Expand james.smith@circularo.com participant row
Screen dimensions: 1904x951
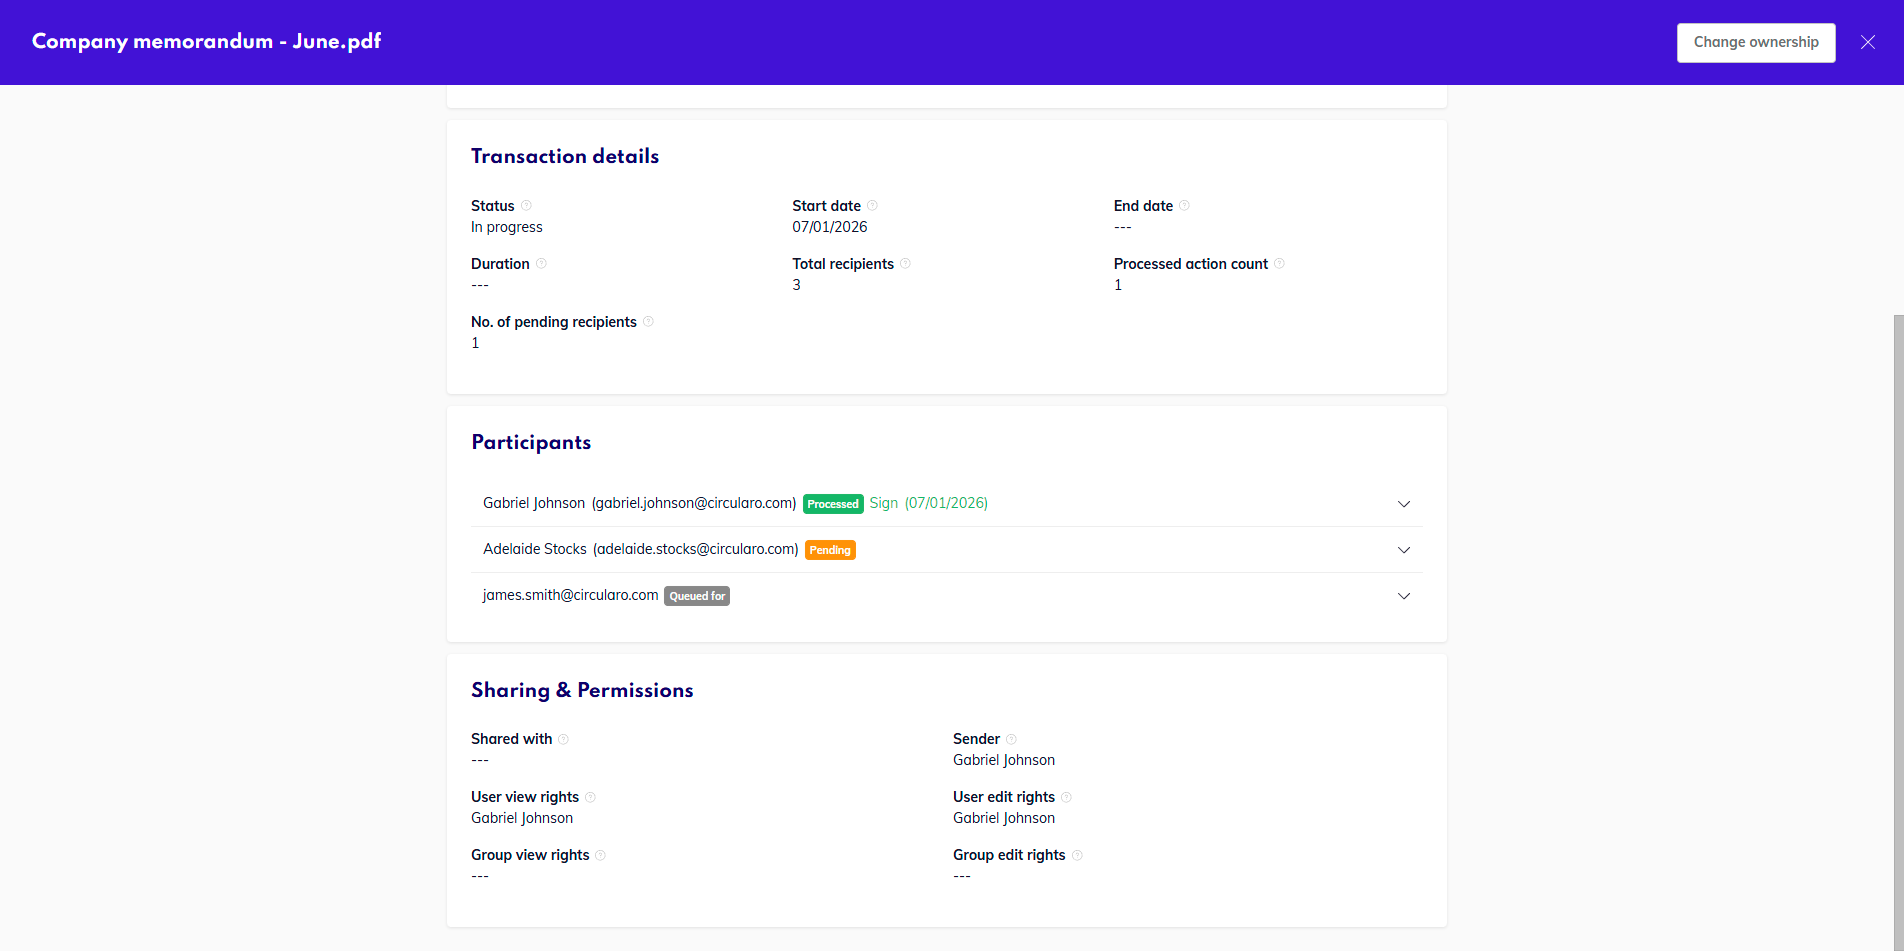1403,596
